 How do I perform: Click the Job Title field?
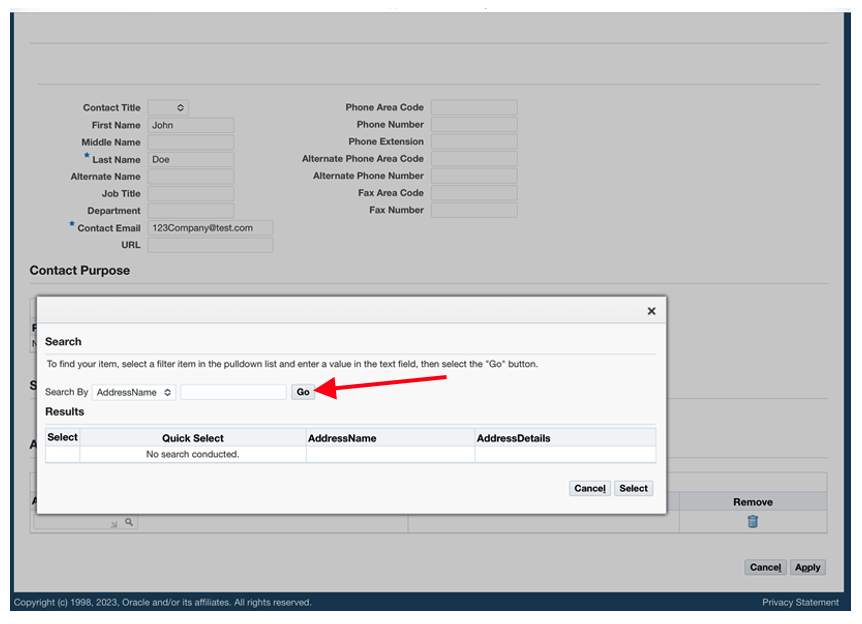pyautogui.click(x=191, y=194)
